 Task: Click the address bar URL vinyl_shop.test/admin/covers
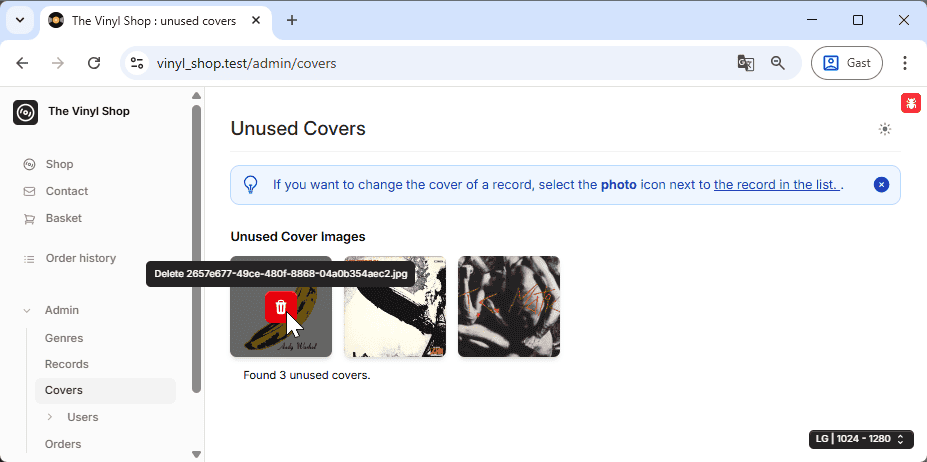(247, 63)
